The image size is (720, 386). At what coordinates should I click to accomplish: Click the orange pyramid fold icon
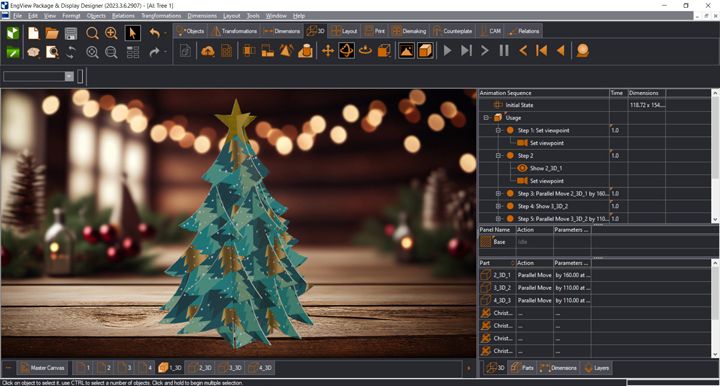pos(287,50)
